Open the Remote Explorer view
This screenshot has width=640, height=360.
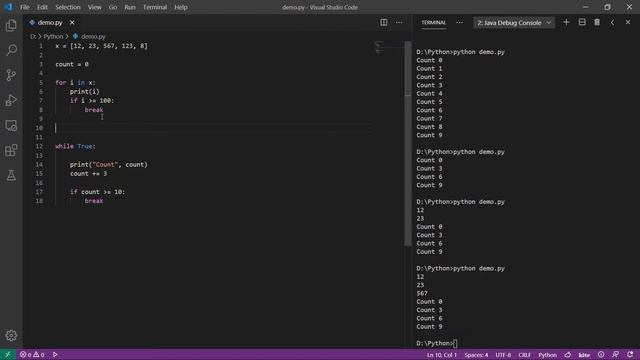click(11, 125)
